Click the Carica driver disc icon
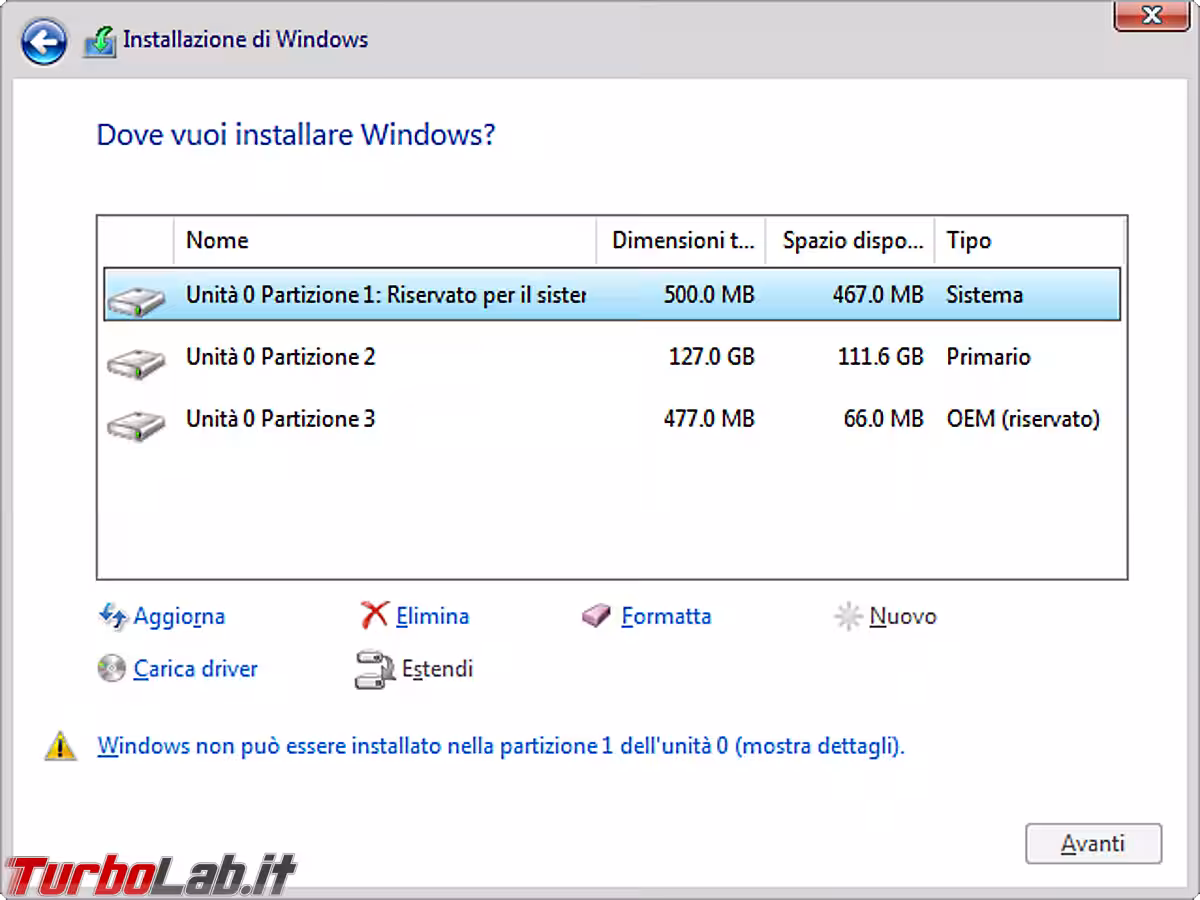The height and width of the screenshot is (900, 1200). pos(111,669)
